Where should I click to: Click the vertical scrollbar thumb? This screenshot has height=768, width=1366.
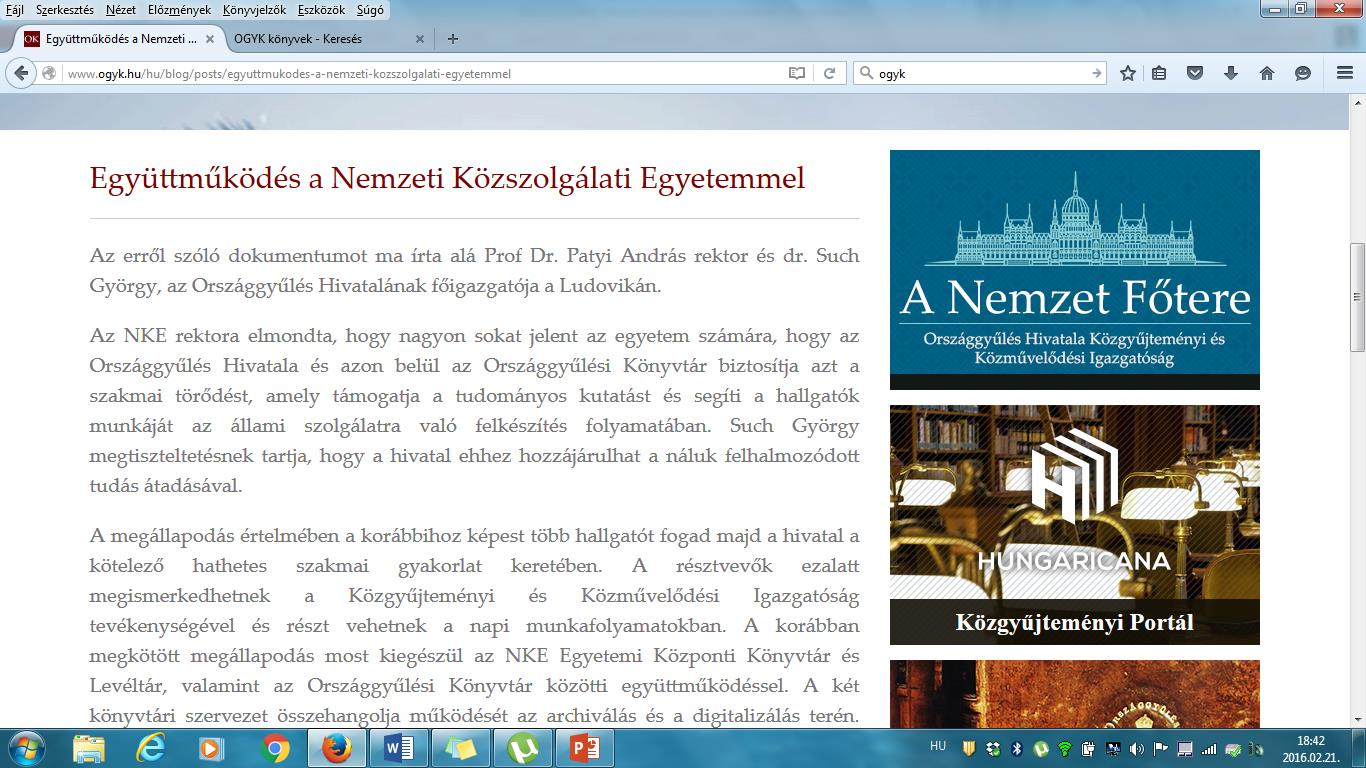click(1357, 297)
